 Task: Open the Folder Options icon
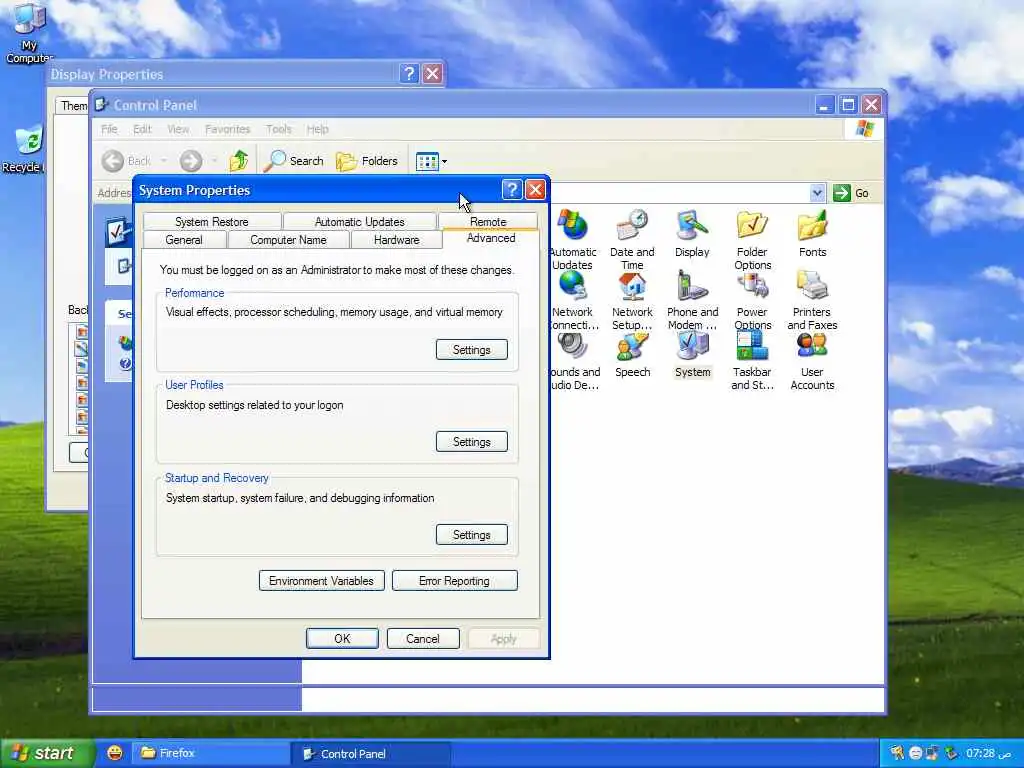(x=752, y=239)
